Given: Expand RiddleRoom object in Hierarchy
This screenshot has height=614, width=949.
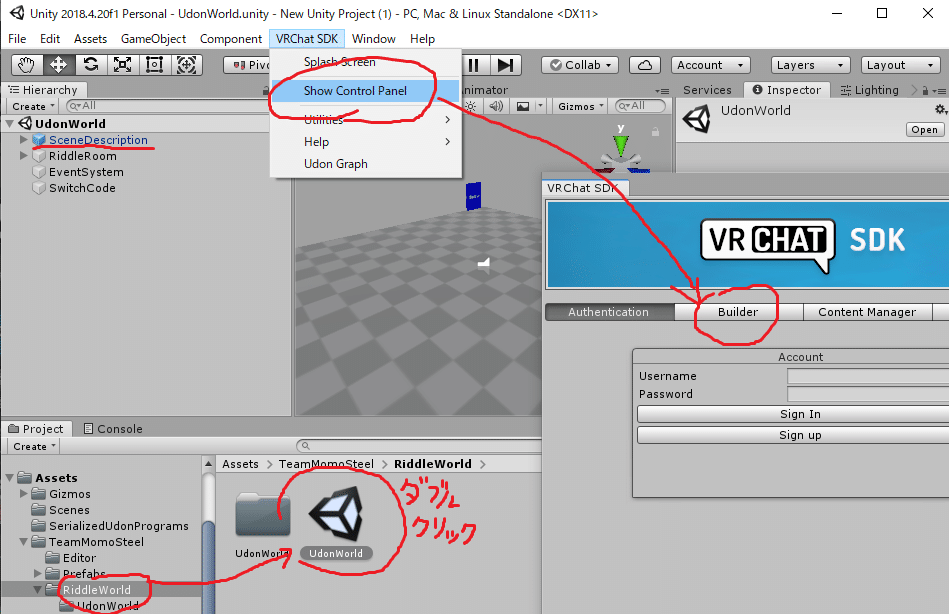Looking at the screenshot, I should pyautogui.click(x=24, y=156).
